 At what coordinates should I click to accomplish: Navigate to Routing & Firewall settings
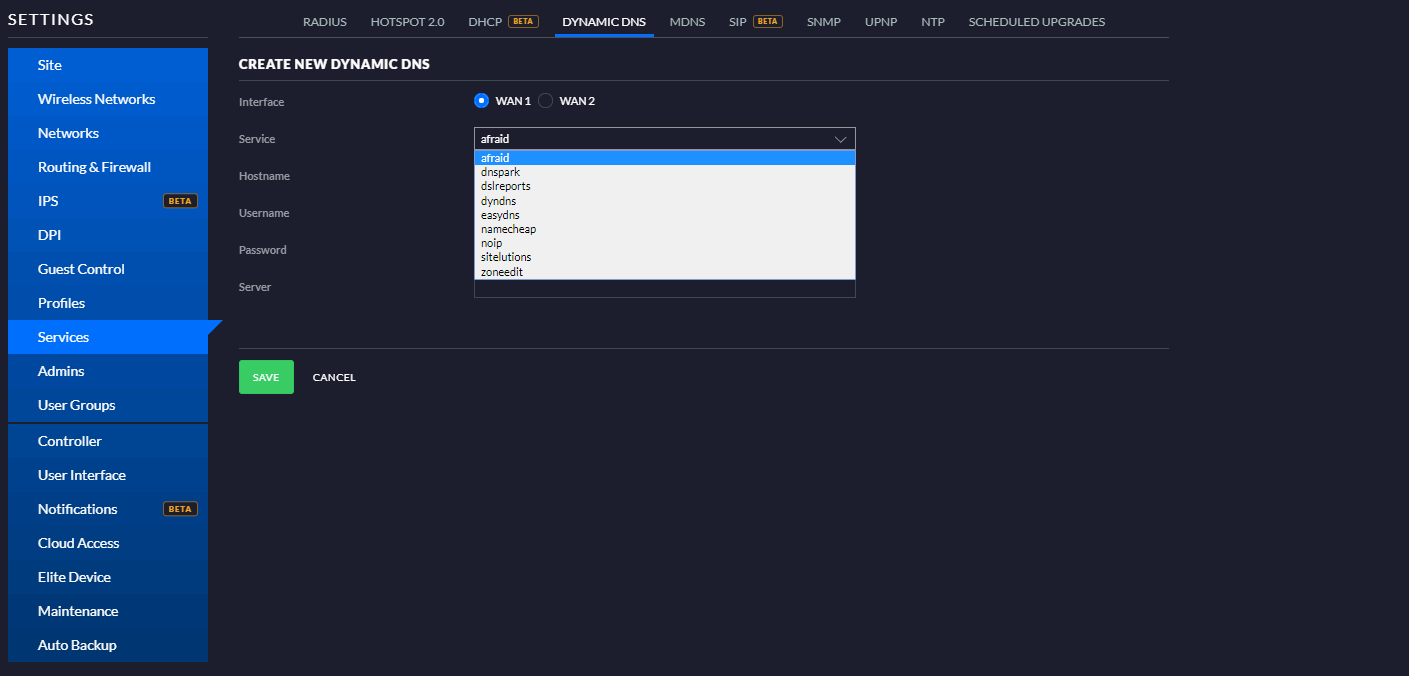pyautogui.click(x=94, y=167)
